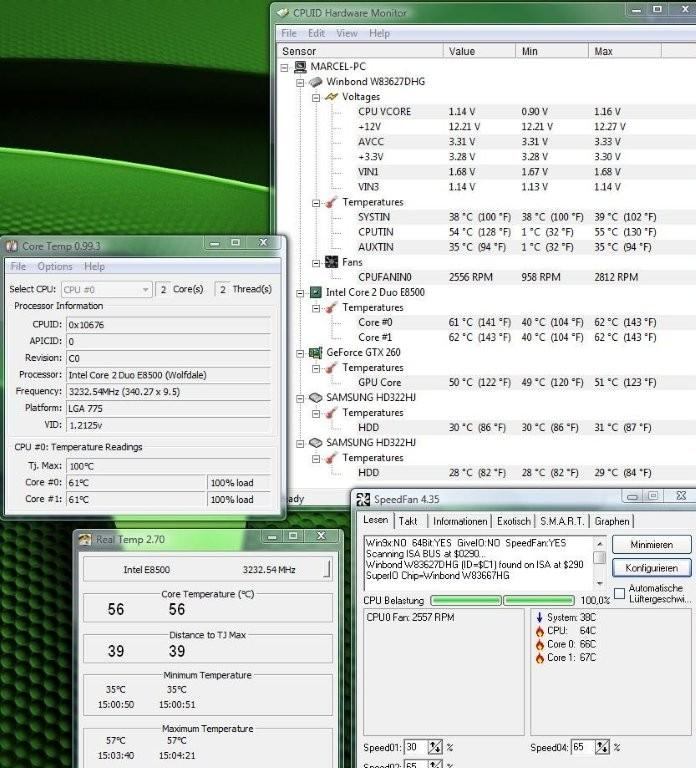The height and width of the screenshot is (768, 696).
Task: Open the Edit menu in Hardware Monitor
Action: (316, 33)
